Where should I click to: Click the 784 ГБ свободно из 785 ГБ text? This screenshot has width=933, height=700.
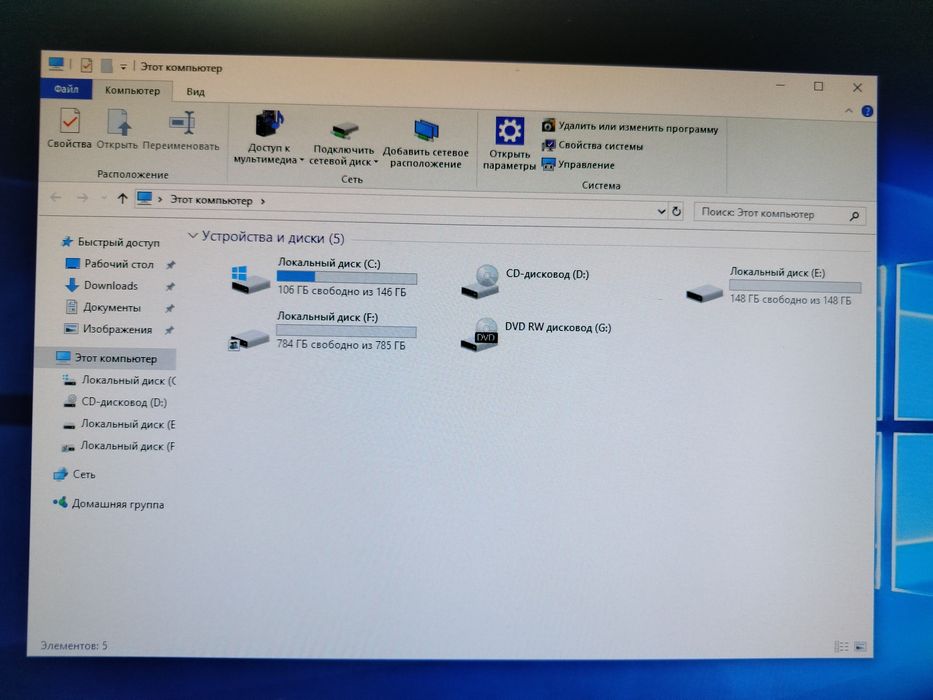(340, 344)
